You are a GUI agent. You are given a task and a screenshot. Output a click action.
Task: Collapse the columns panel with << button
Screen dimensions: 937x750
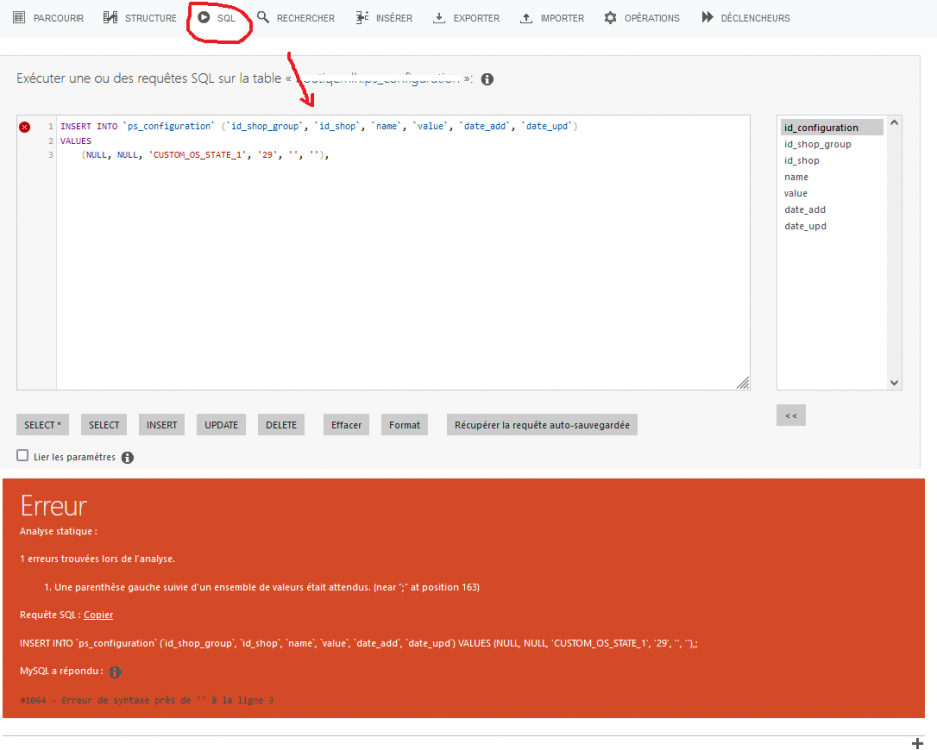791,415
